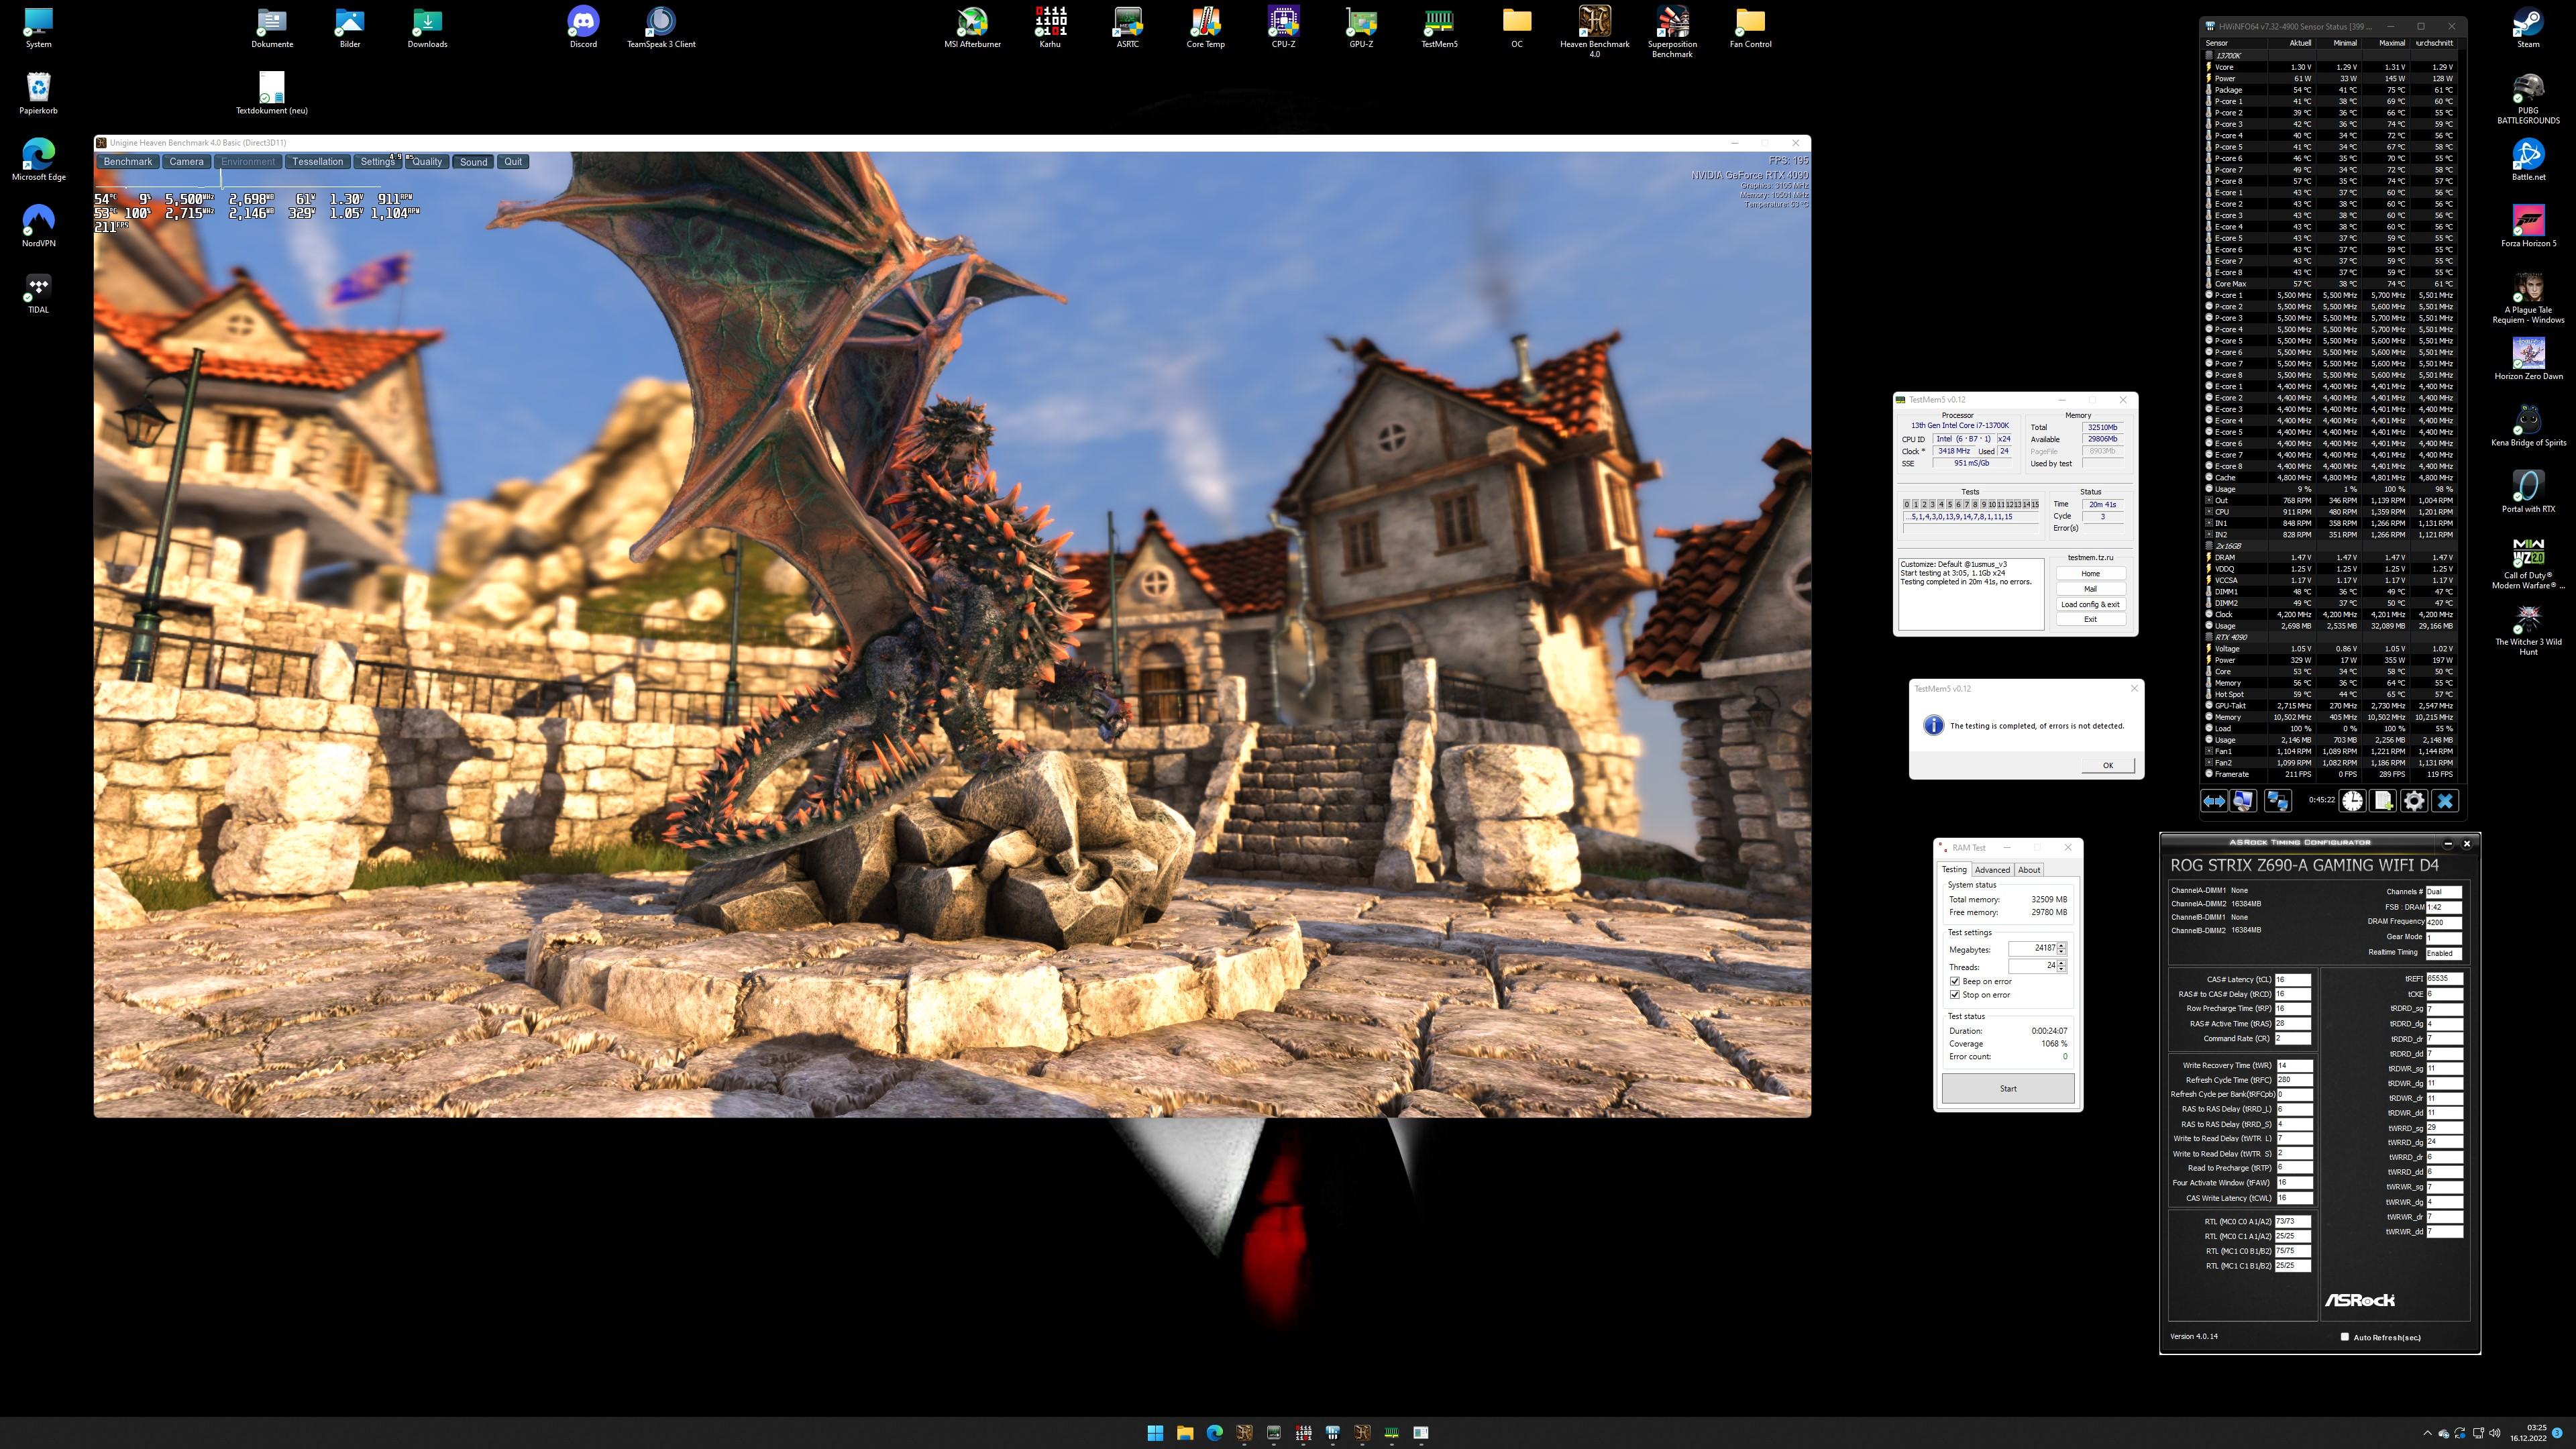Open ASRTC desktop shortcut
The image size is (2576, 1449).
tap(1128, 28)
